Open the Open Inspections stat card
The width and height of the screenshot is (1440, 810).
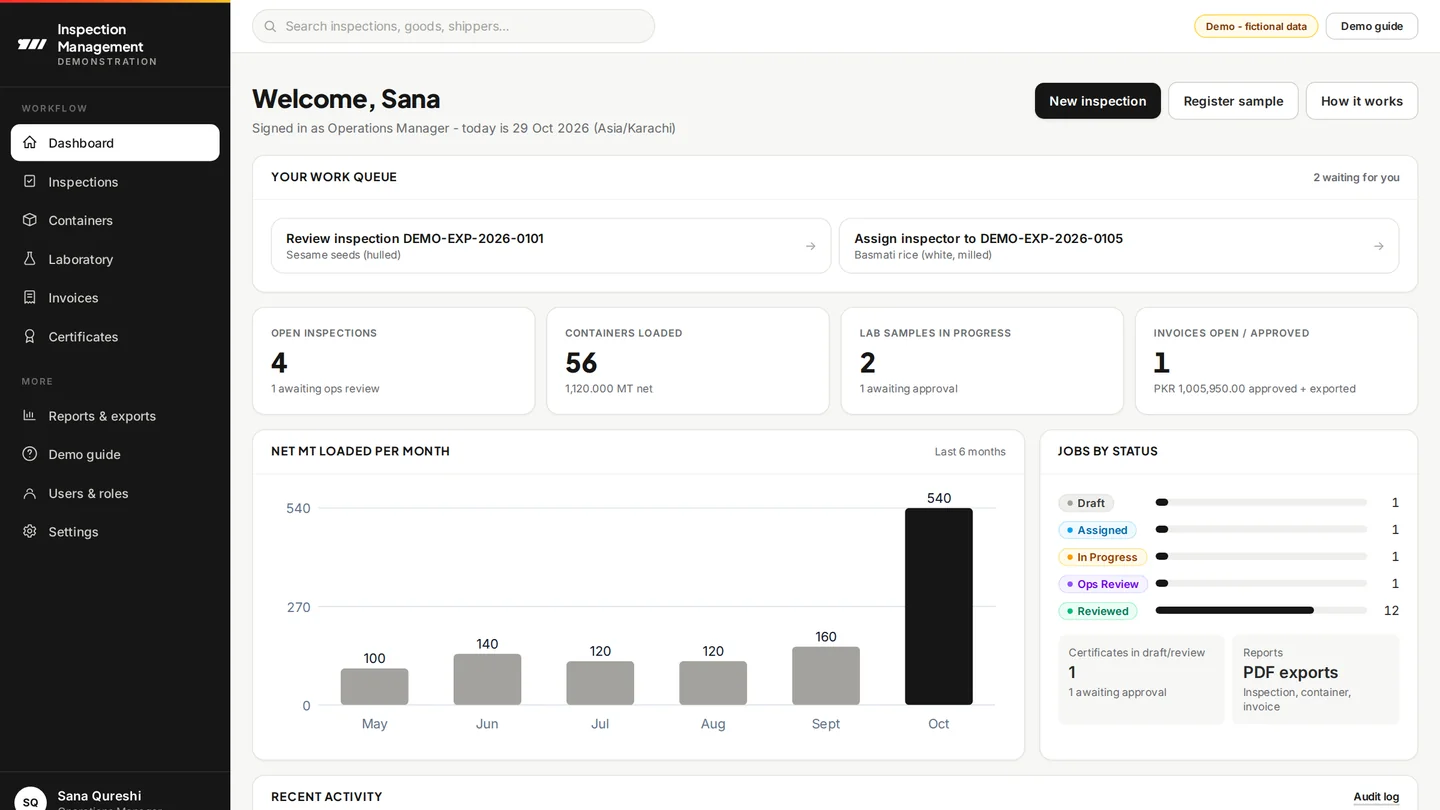click(394, 361)
